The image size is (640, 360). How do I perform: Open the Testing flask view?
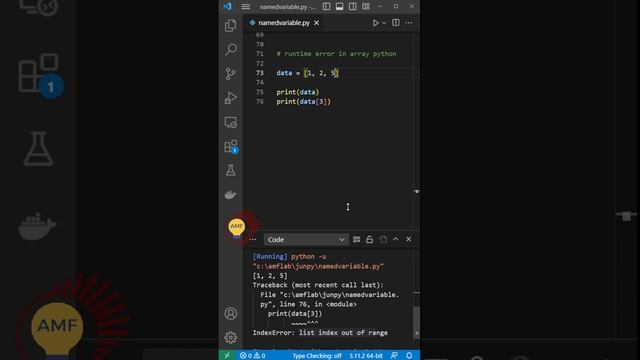[x=231, y=170]
